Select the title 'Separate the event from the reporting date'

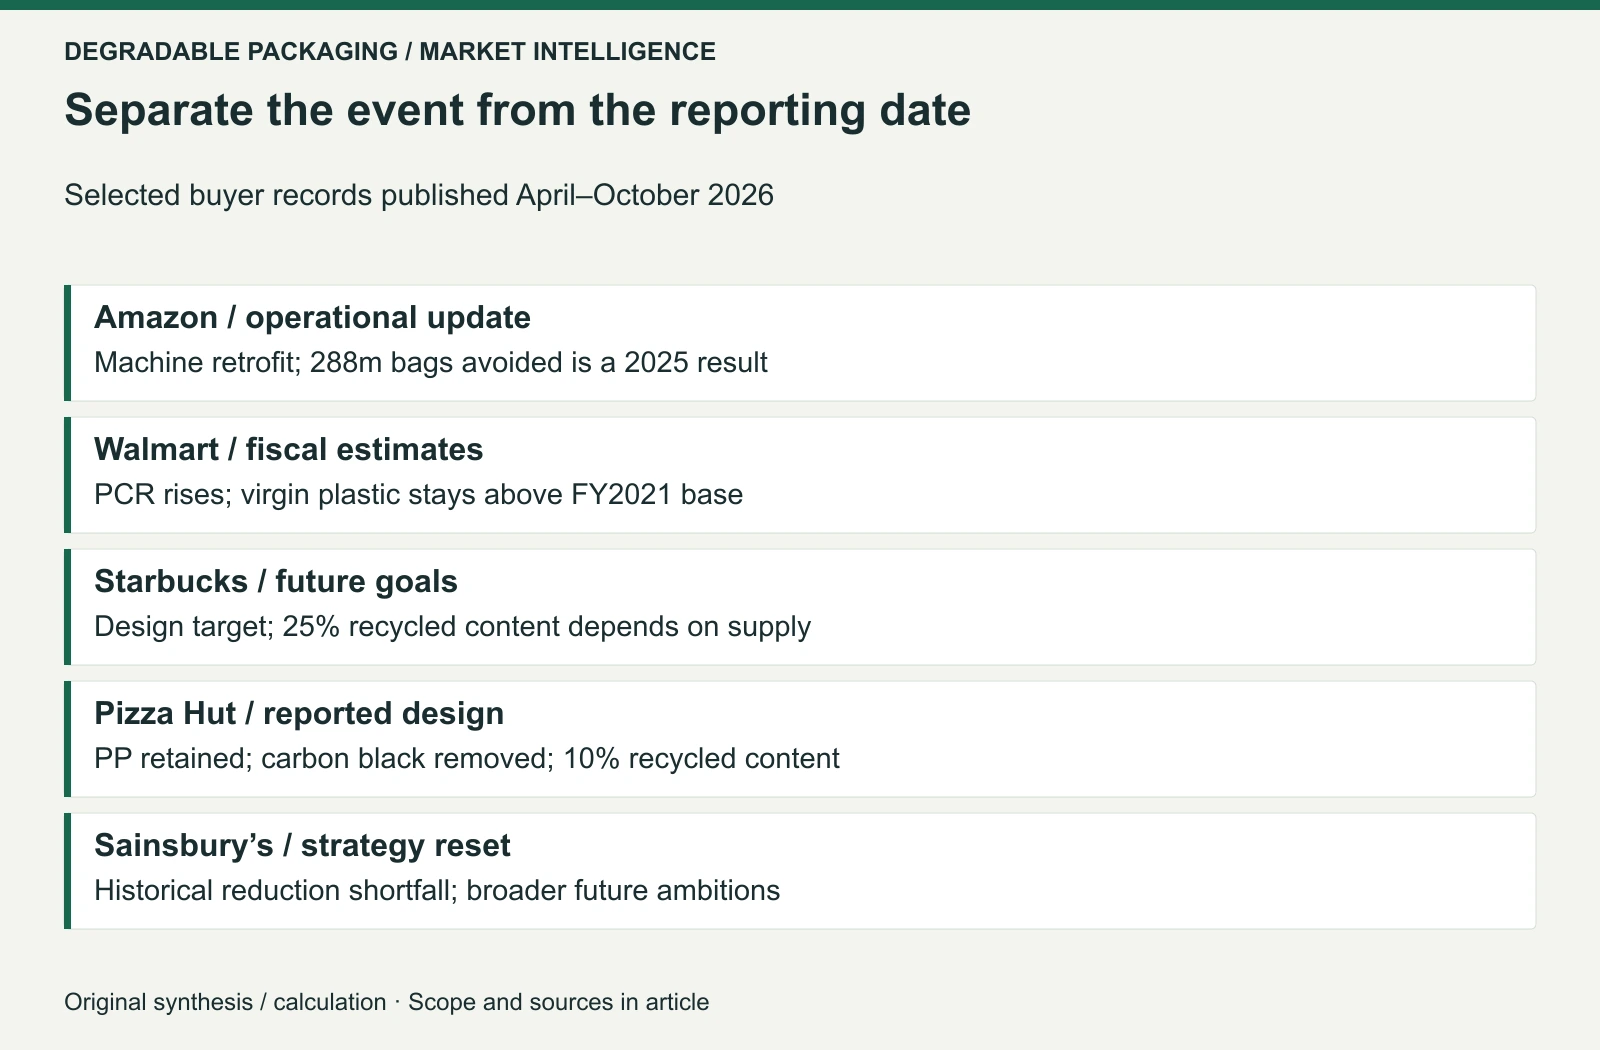tap(518, 110)
